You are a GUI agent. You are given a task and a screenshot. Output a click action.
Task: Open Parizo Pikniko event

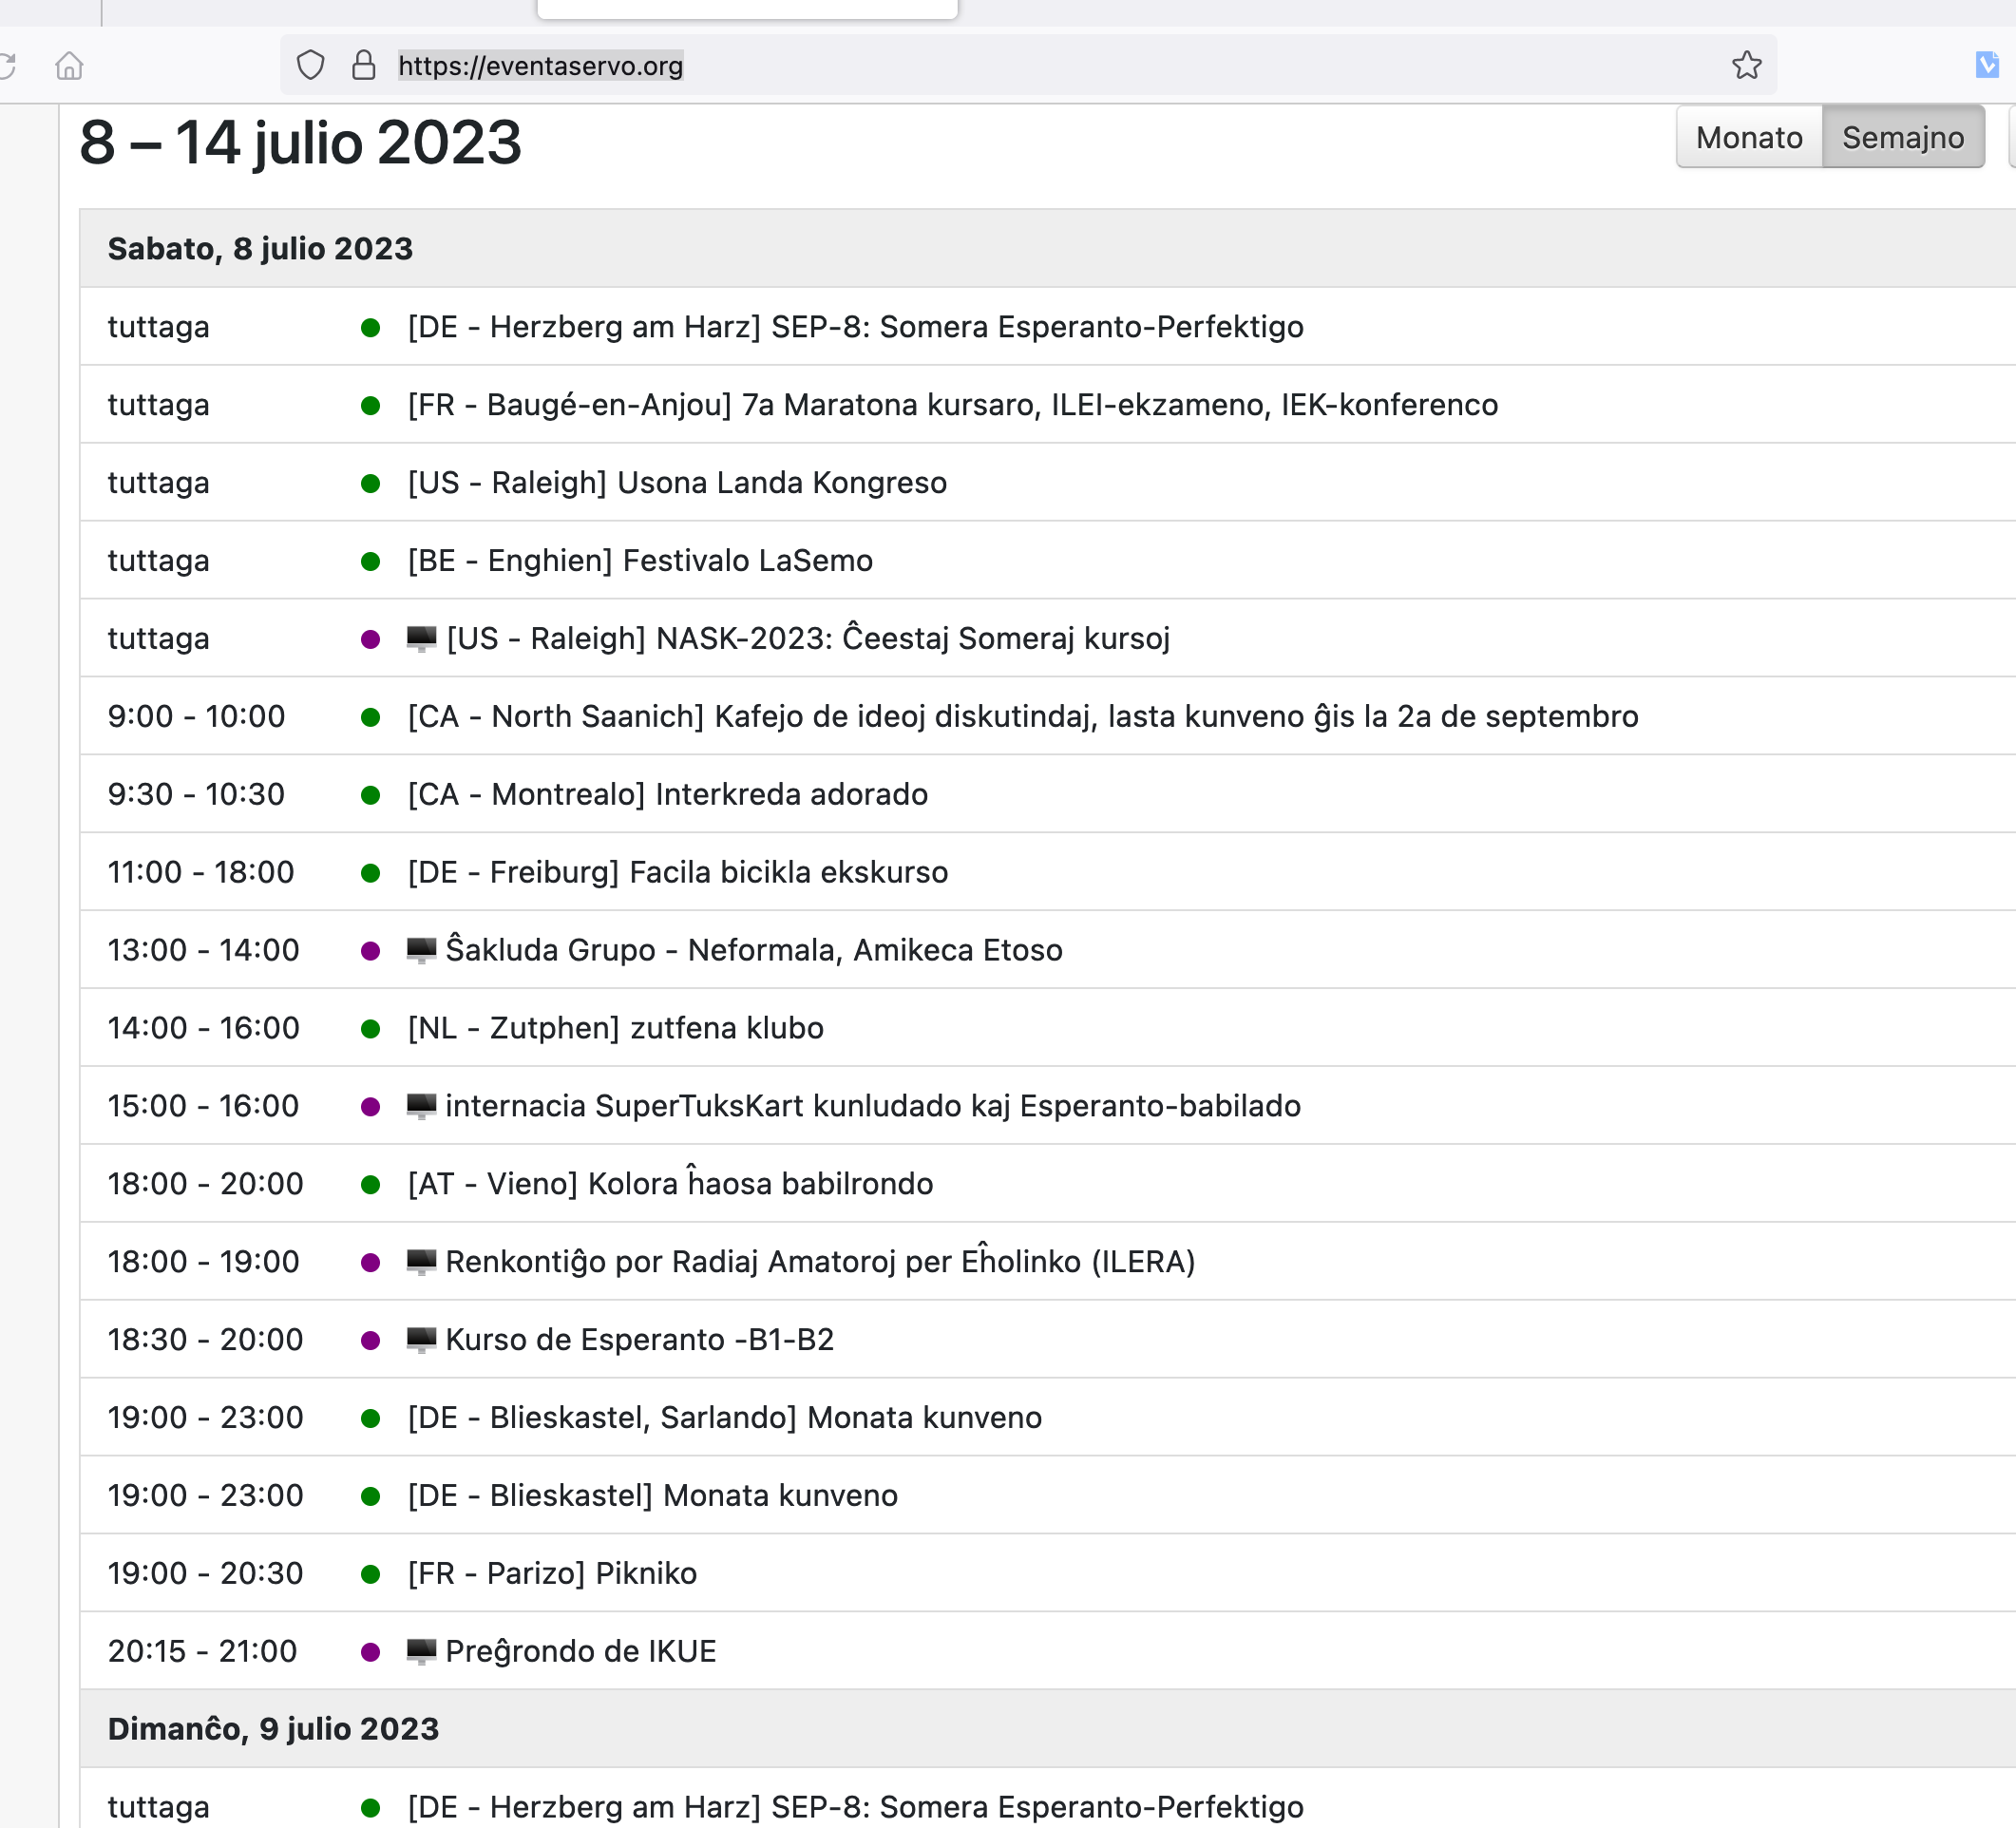click(x=552, y=1574)
